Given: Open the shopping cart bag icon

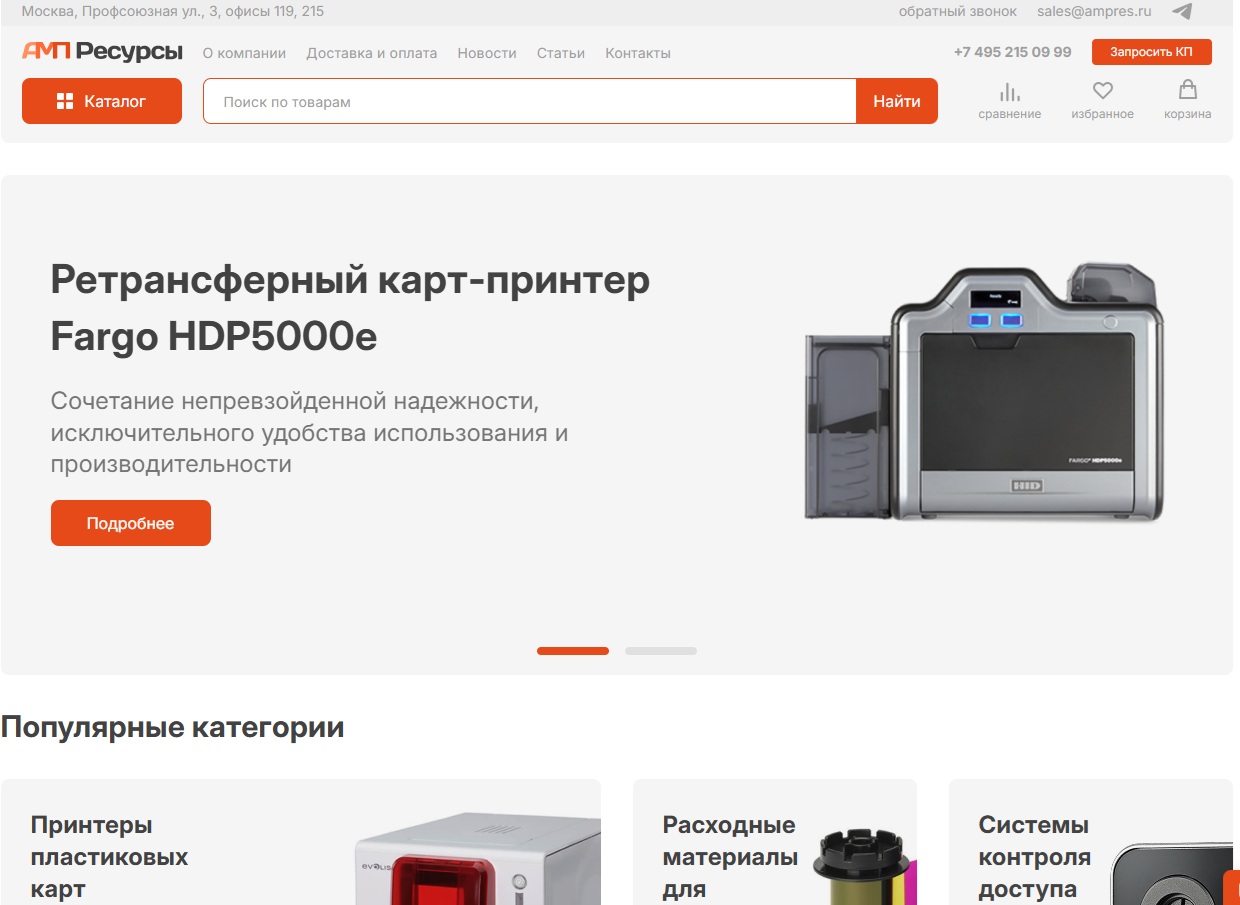Looking at the screenshot, I should [1187, 91].
